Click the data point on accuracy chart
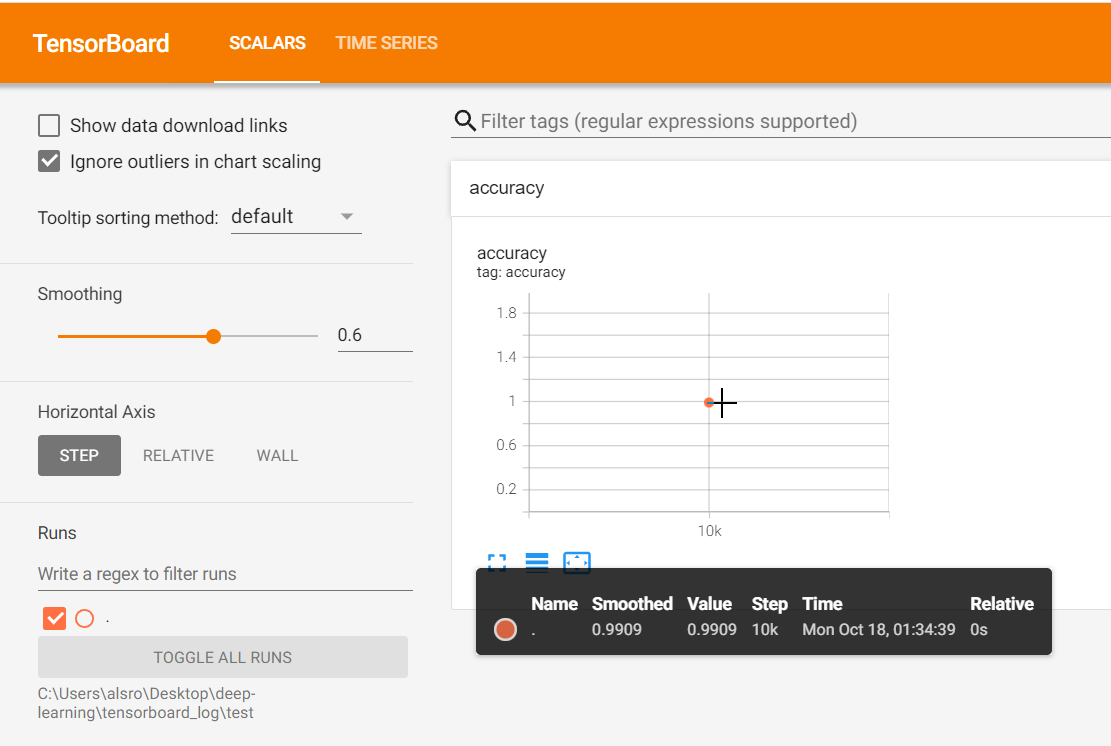This screenshot has height=746, width=1111. pos(709,402)
